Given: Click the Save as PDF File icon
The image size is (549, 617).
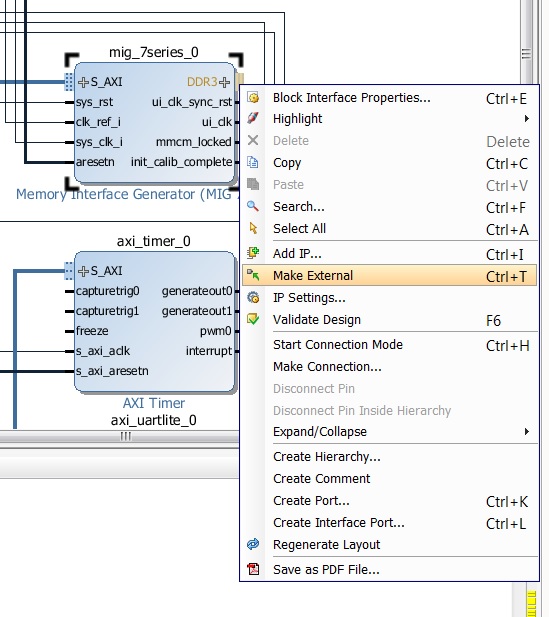Looking at the screenshot, I should click(253, 569).
